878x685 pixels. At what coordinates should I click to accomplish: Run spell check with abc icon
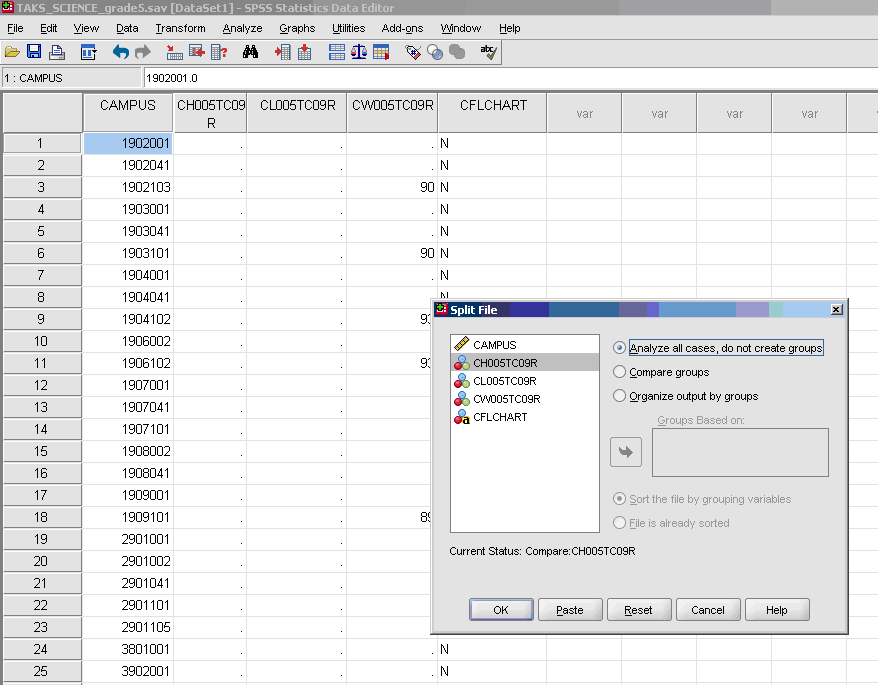487,52
